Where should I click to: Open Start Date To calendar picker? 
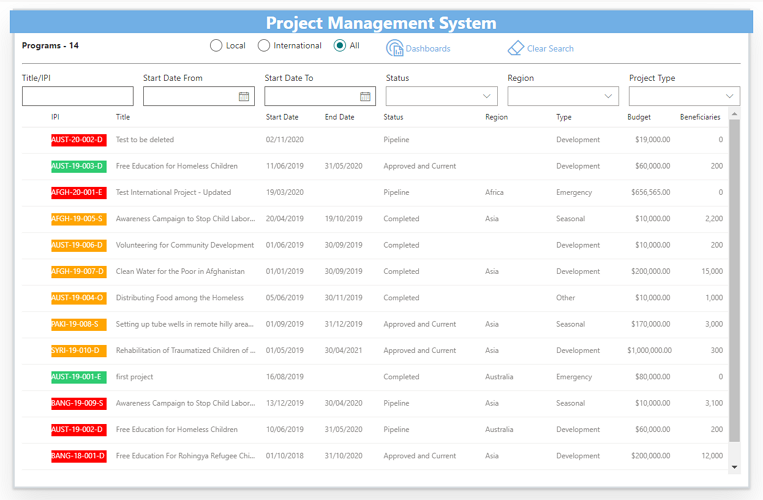365,96
